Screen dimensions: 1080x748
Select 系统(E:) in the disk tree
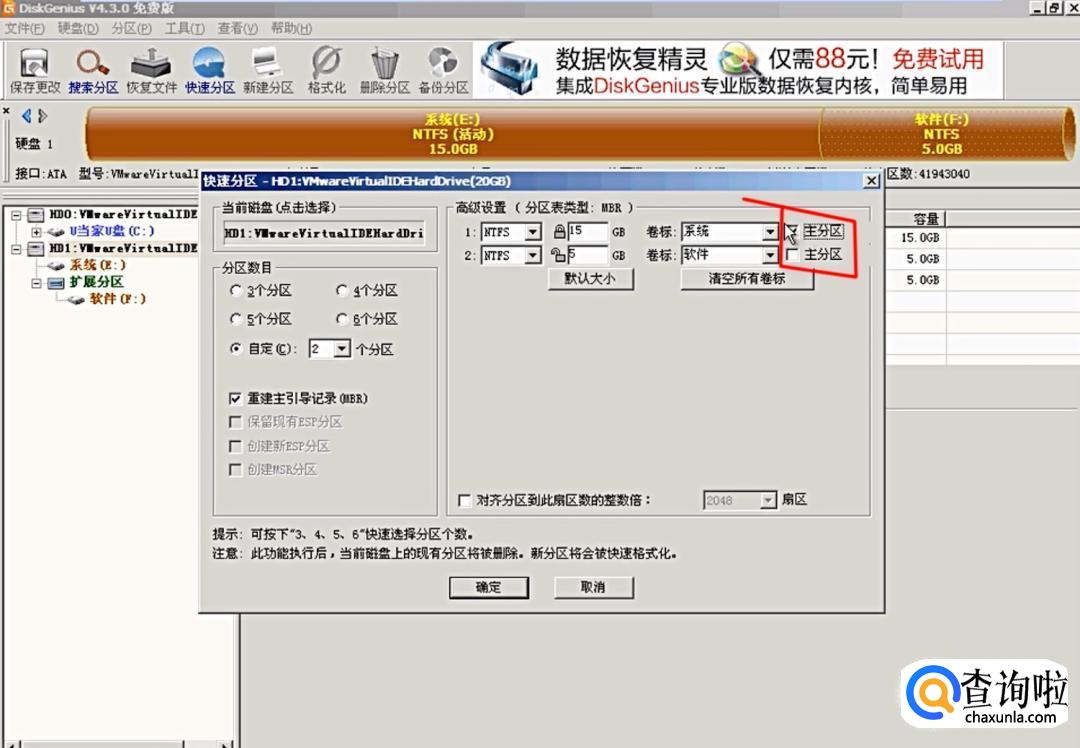click(97, 265)
